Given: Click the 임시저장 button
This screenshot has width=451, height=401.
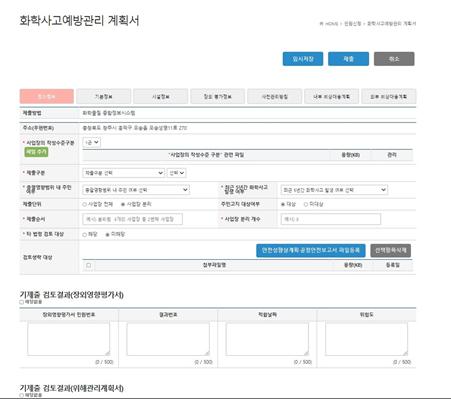Looking at the screenshot, I should point(303,59).
